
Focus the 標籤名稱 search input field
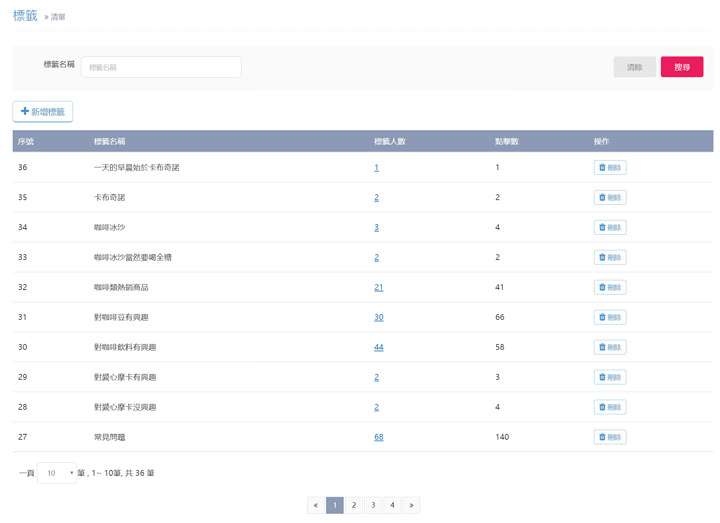click(x=161, y=67)
